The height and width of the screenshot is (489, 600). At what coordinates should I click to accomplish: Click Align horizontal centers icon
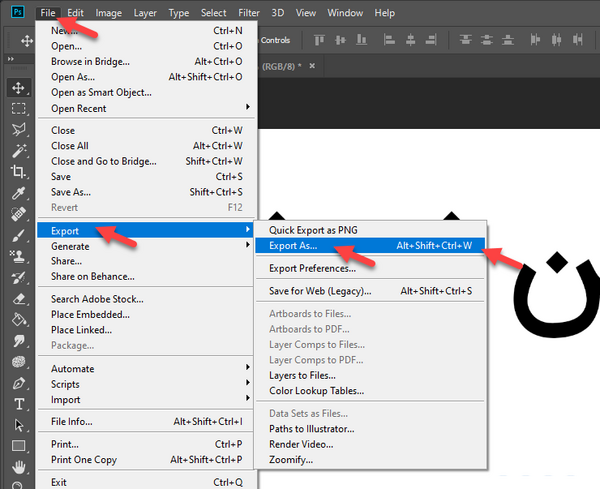[x=410, y=39]
